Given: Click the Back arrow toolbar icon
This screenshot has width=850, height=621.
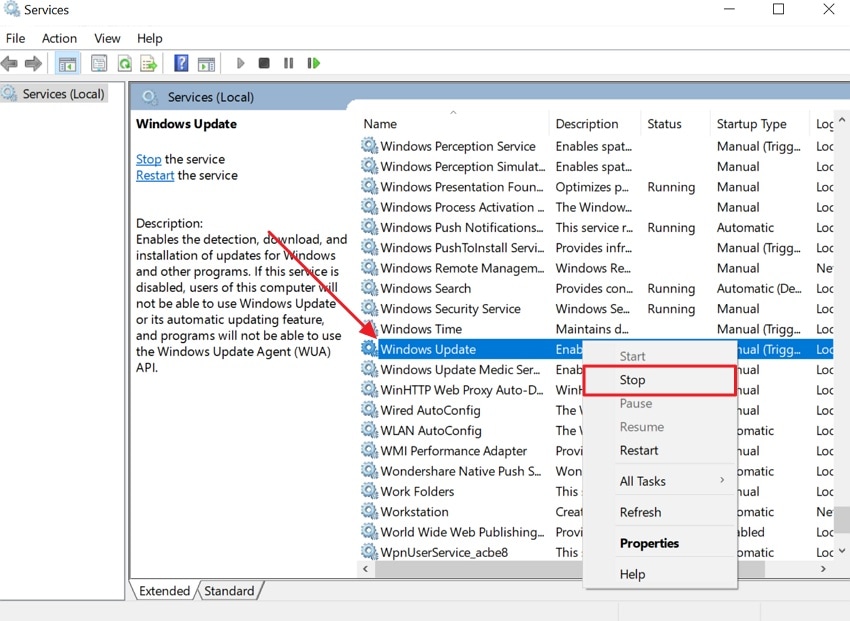Looking at the screenshot, I should pos(10,63).
